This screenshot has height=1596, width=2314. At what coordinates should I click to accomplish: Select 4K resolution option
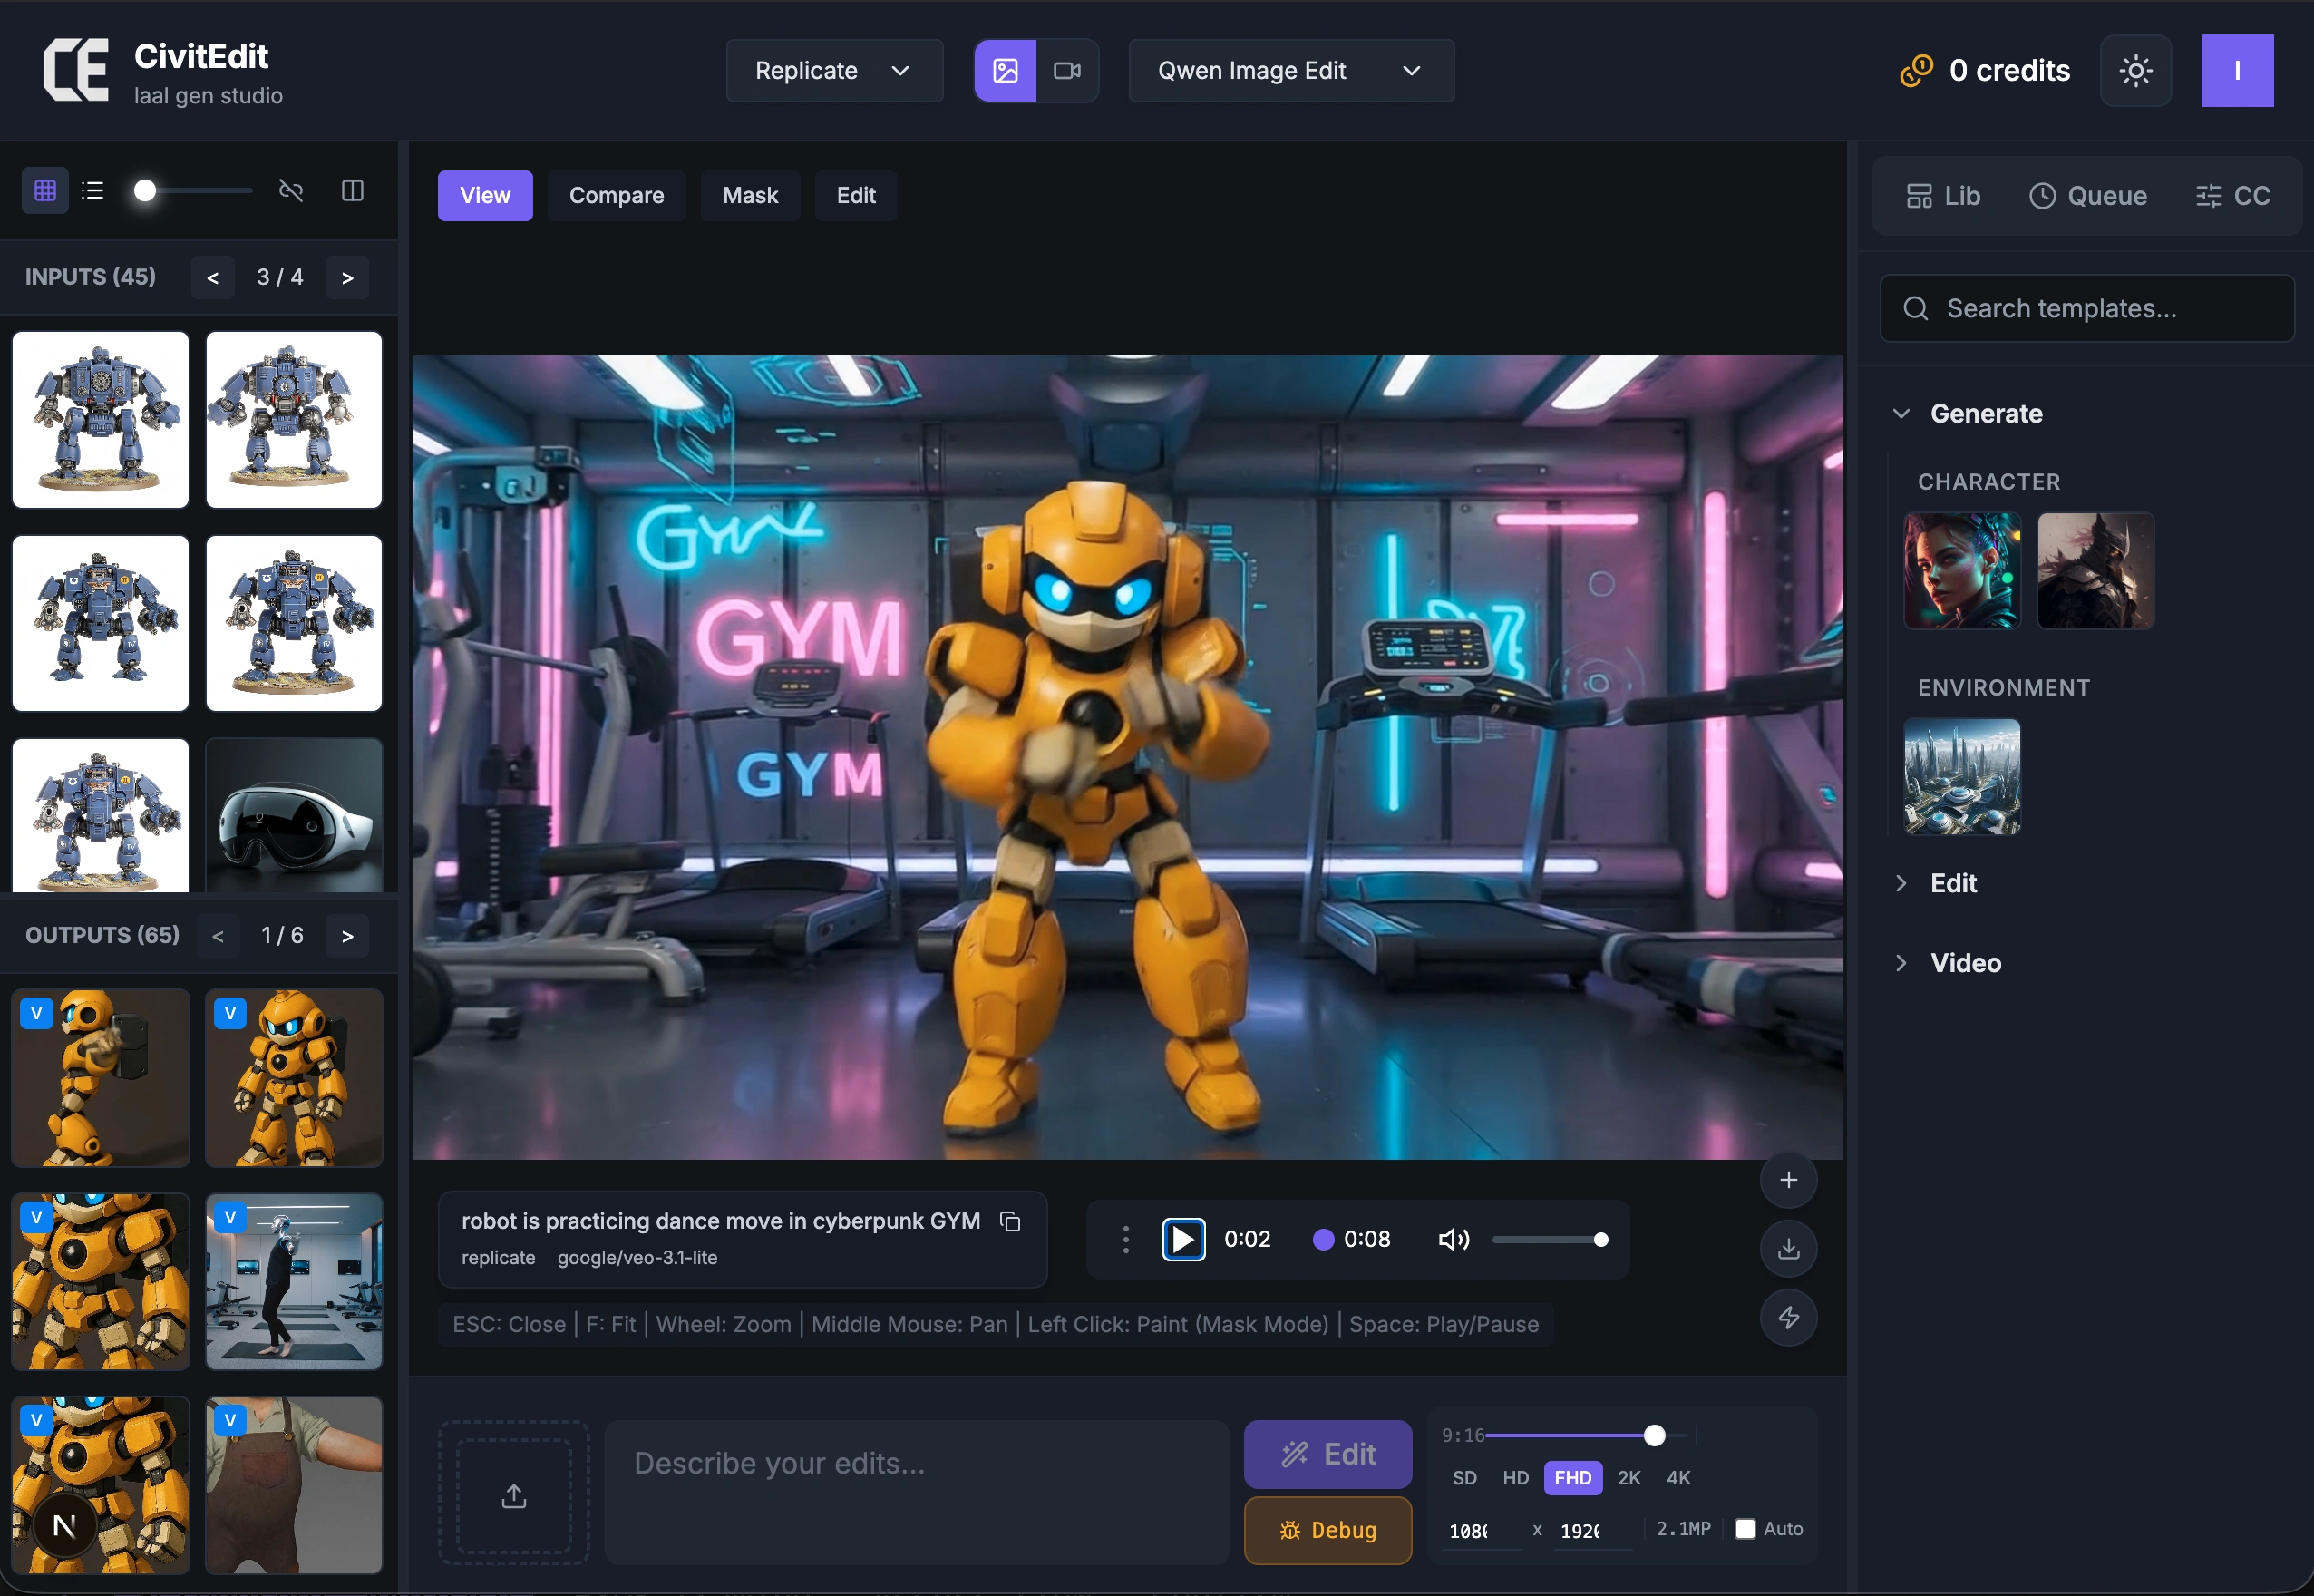[x=1678, y=1477]
